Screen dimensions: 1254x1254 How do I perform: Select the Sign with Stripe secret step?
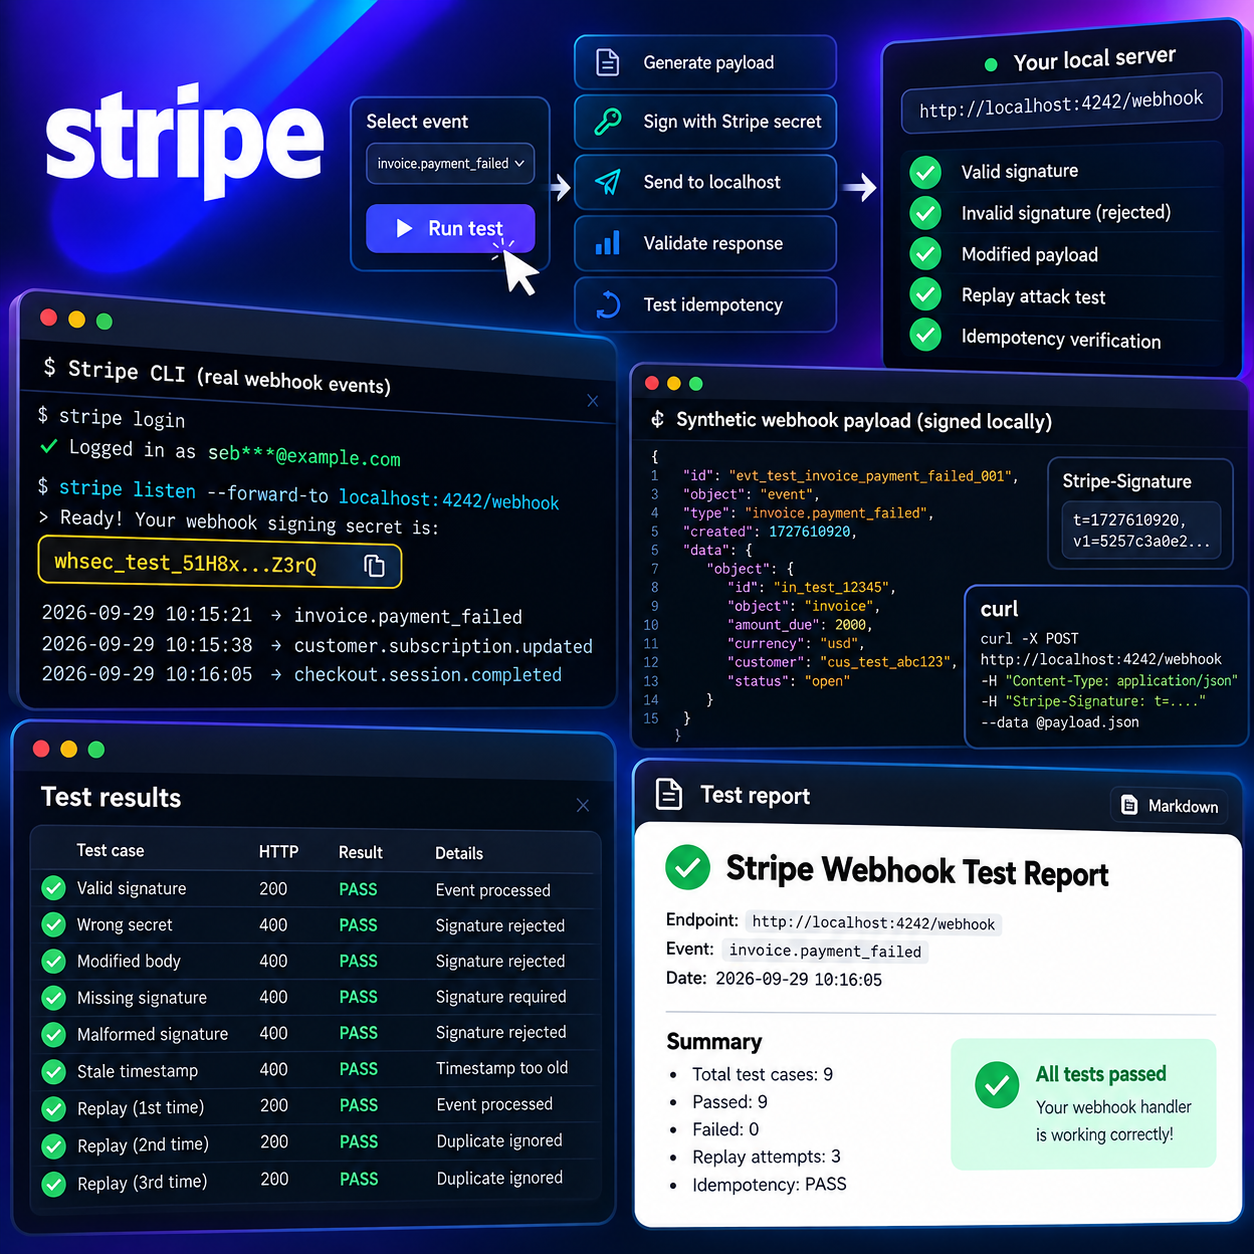705,122
